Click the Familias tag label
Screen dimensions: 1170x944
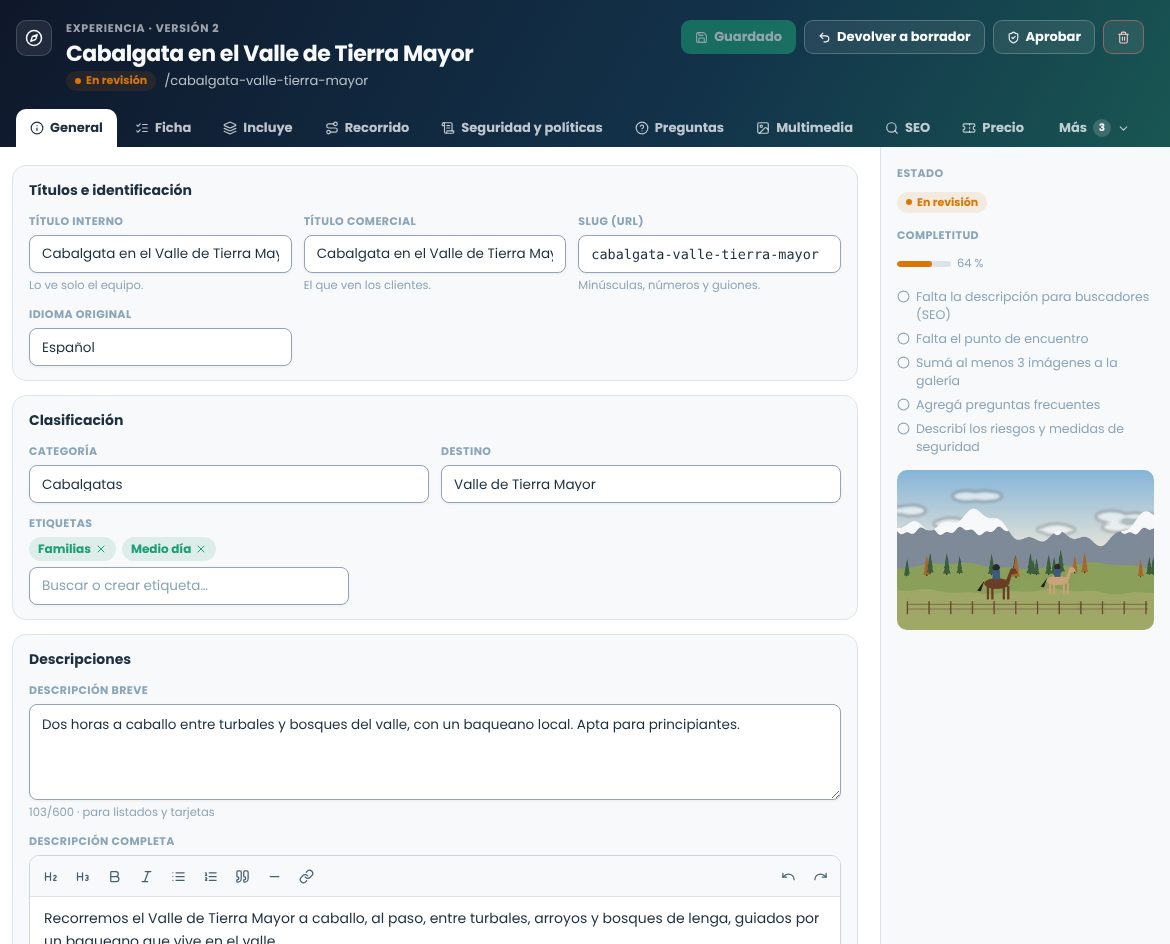point(64,549)
